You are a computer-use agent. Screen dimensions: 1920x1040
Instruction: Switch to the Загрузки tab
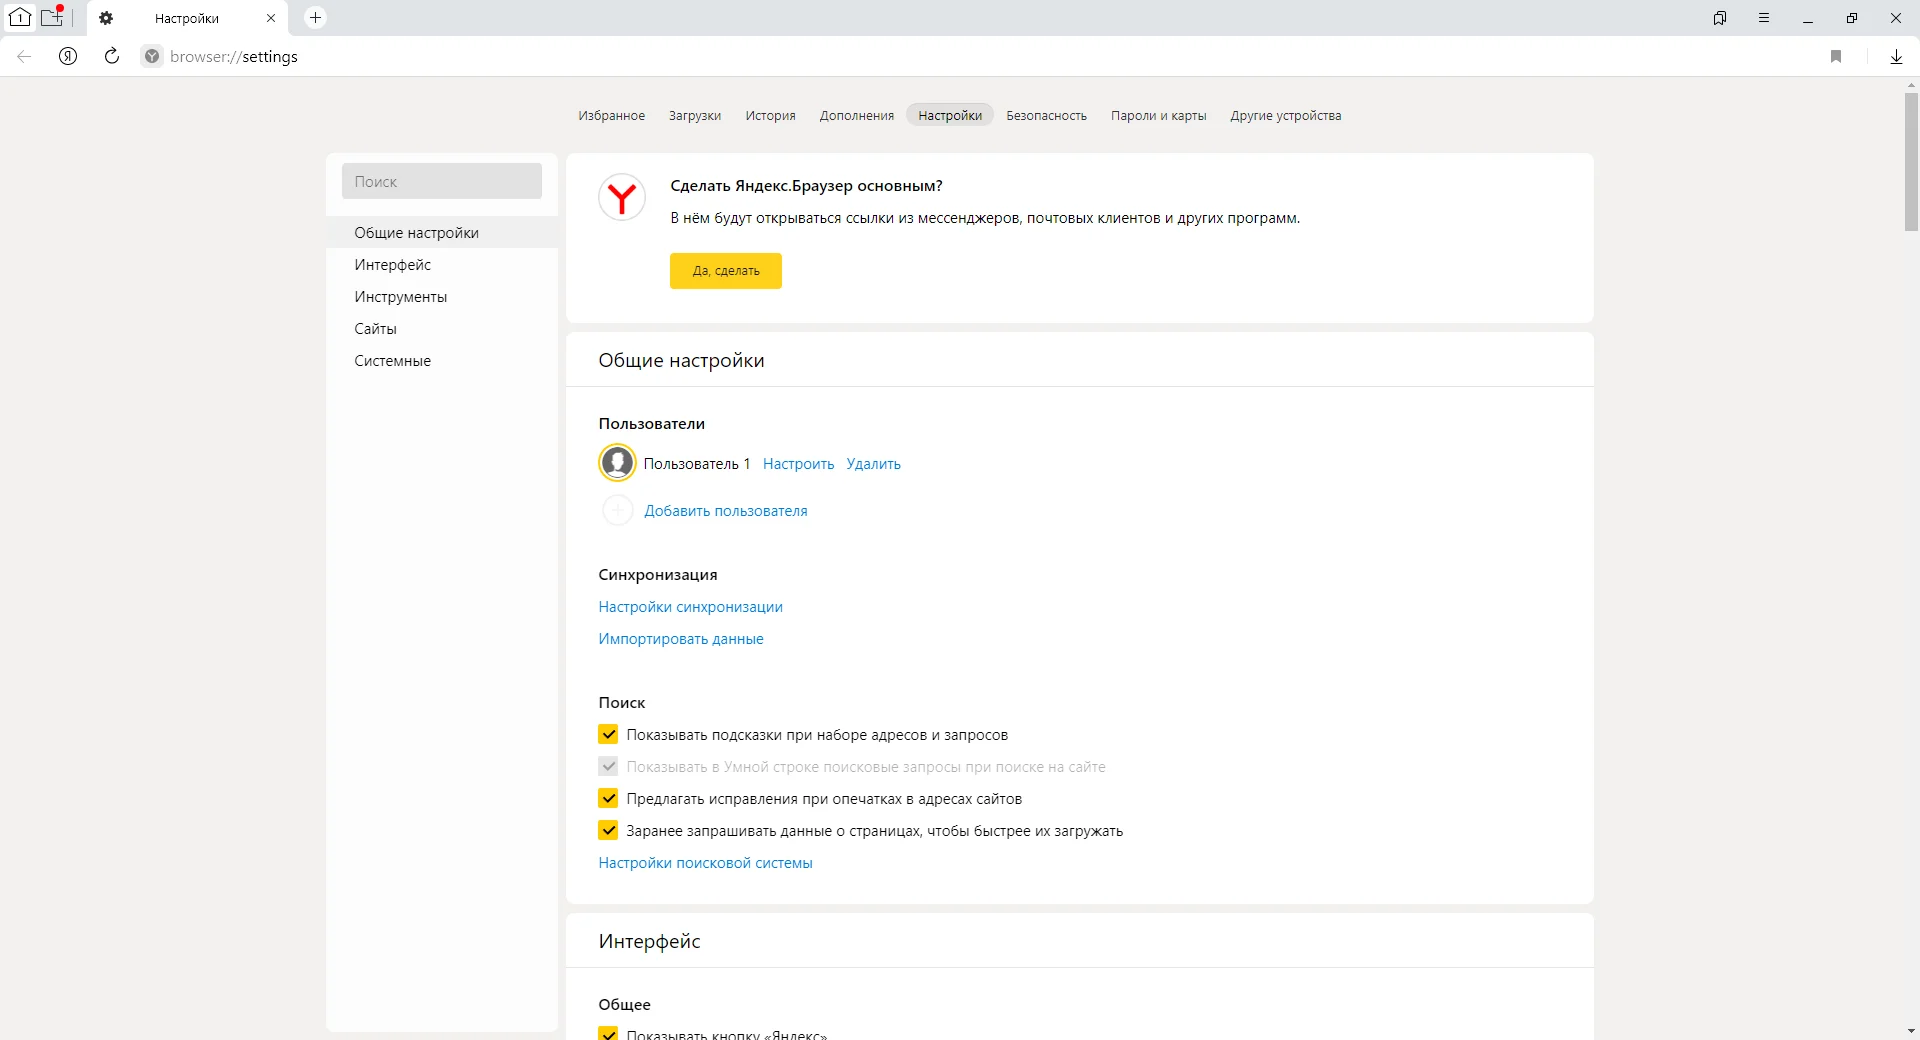(695, 115)
